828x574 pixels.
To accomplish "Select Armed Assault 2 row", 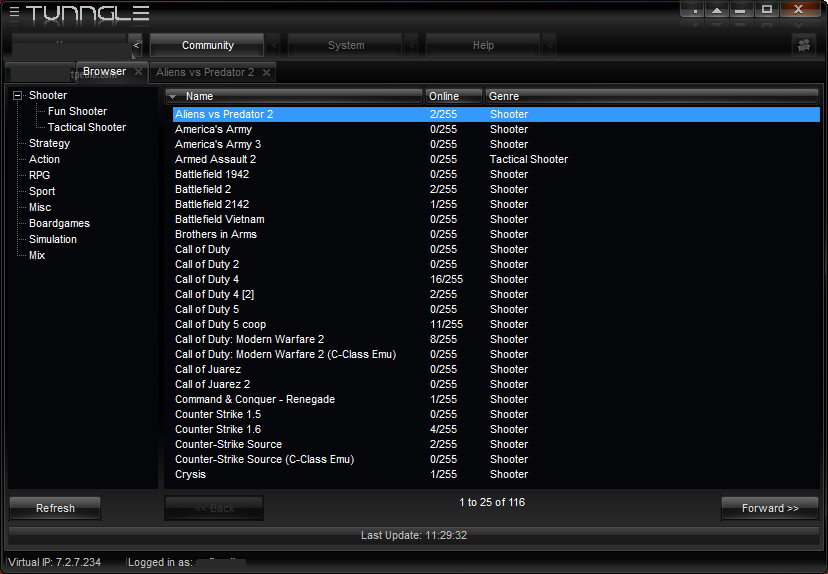I will coord(496,159).
